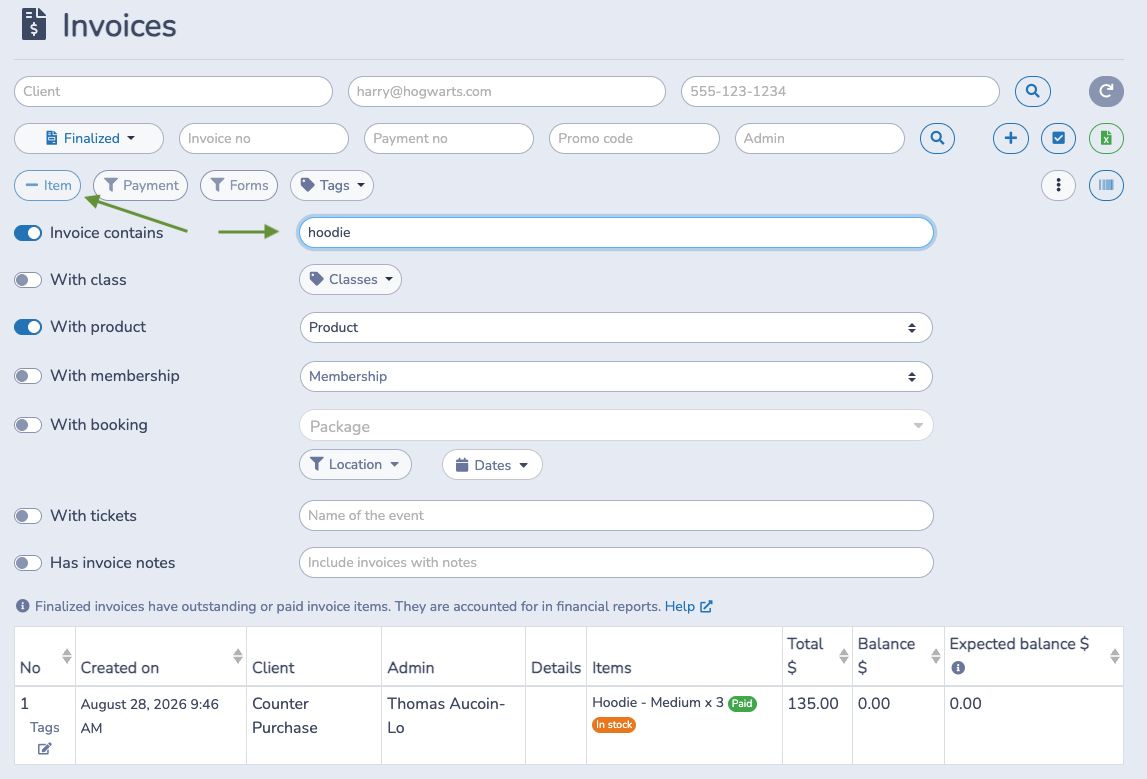Open the Help link

click(x=688, y=606)
